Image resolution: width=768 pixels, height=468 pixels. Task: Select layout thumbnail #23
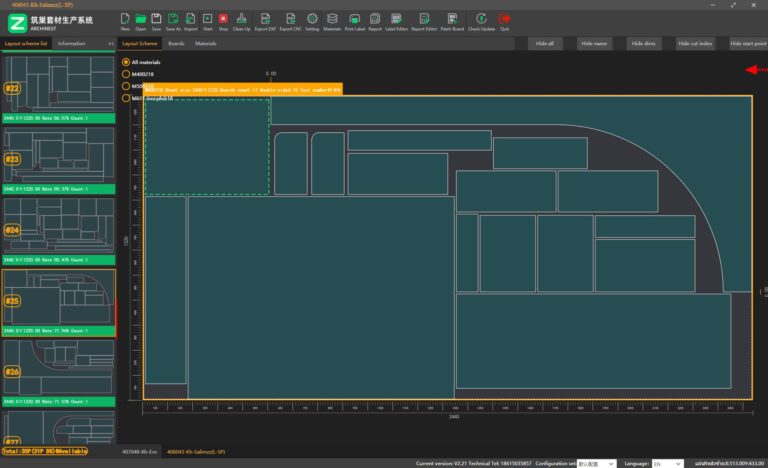click(x=59, y=156)
